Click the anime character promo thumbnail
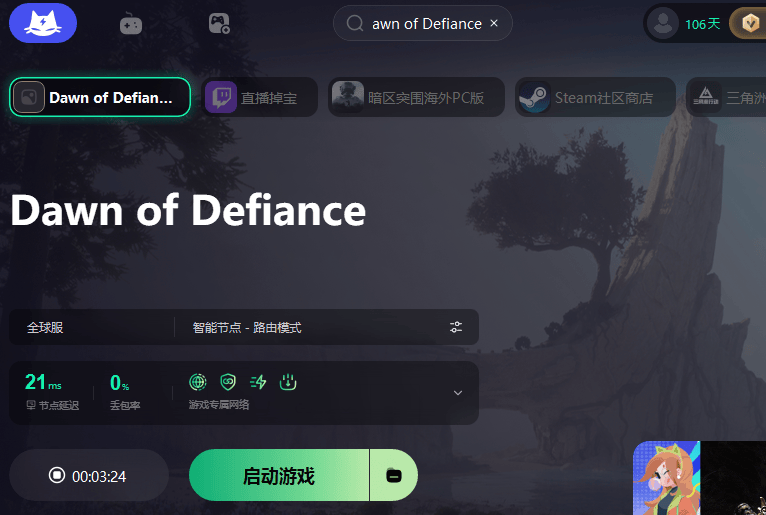This screenshot has height=515, width=766. pos(666,478)
